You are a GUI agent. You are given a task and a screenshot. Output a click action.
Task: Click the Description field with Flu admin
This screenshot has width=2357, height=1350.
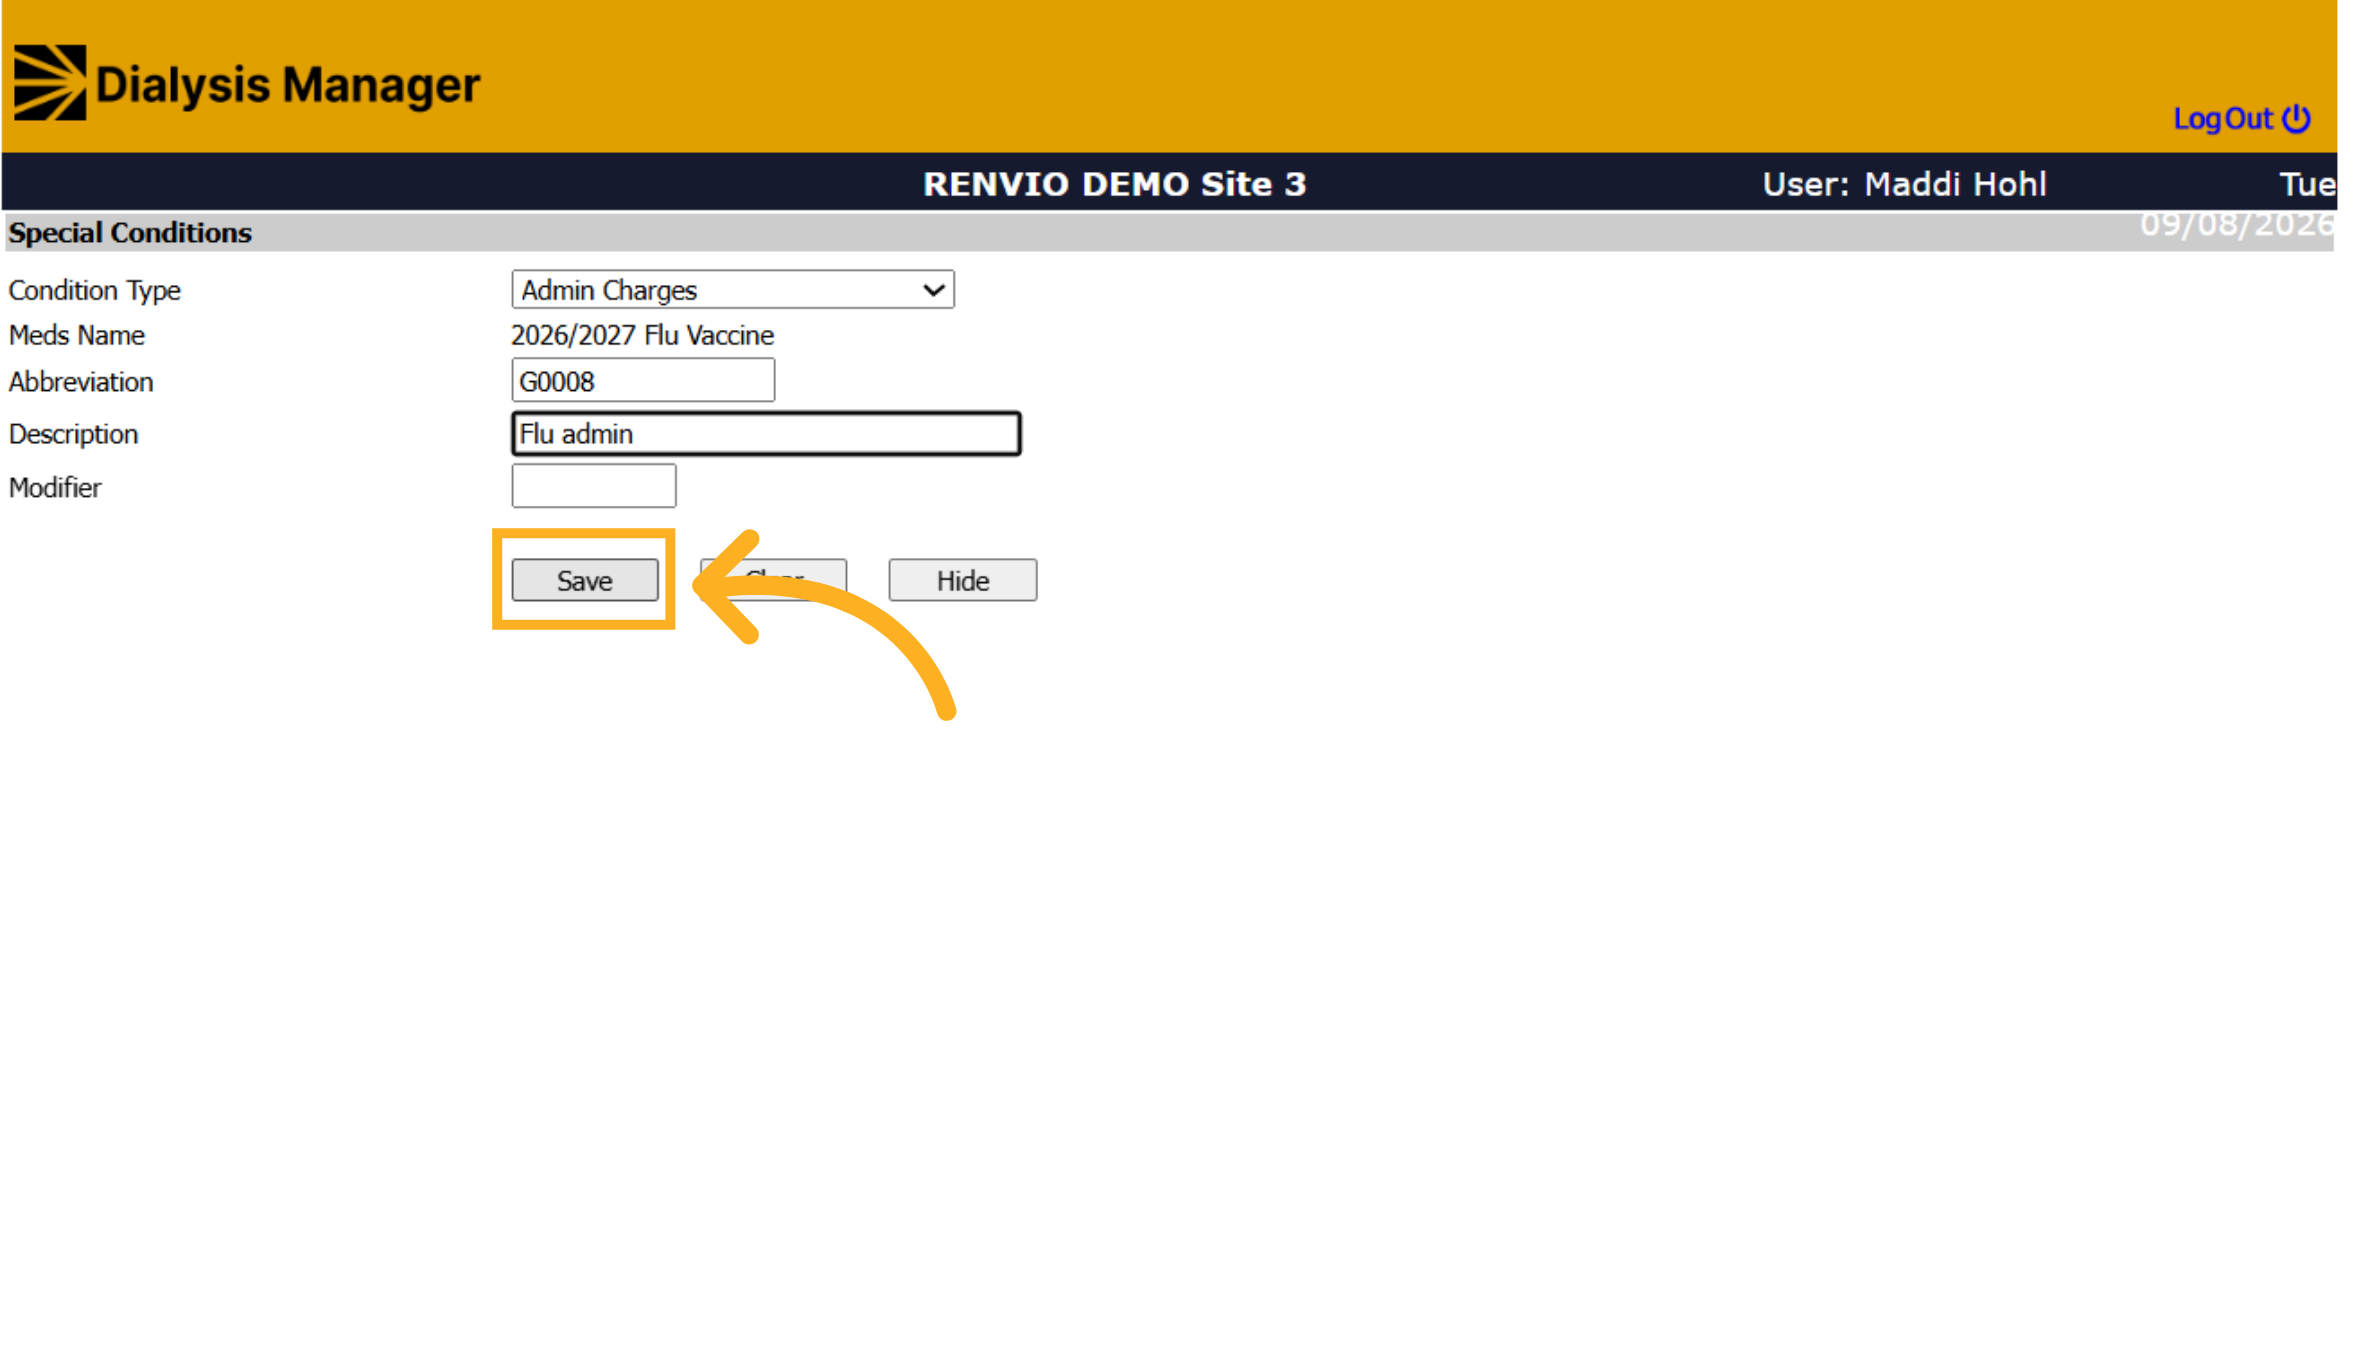766,434
